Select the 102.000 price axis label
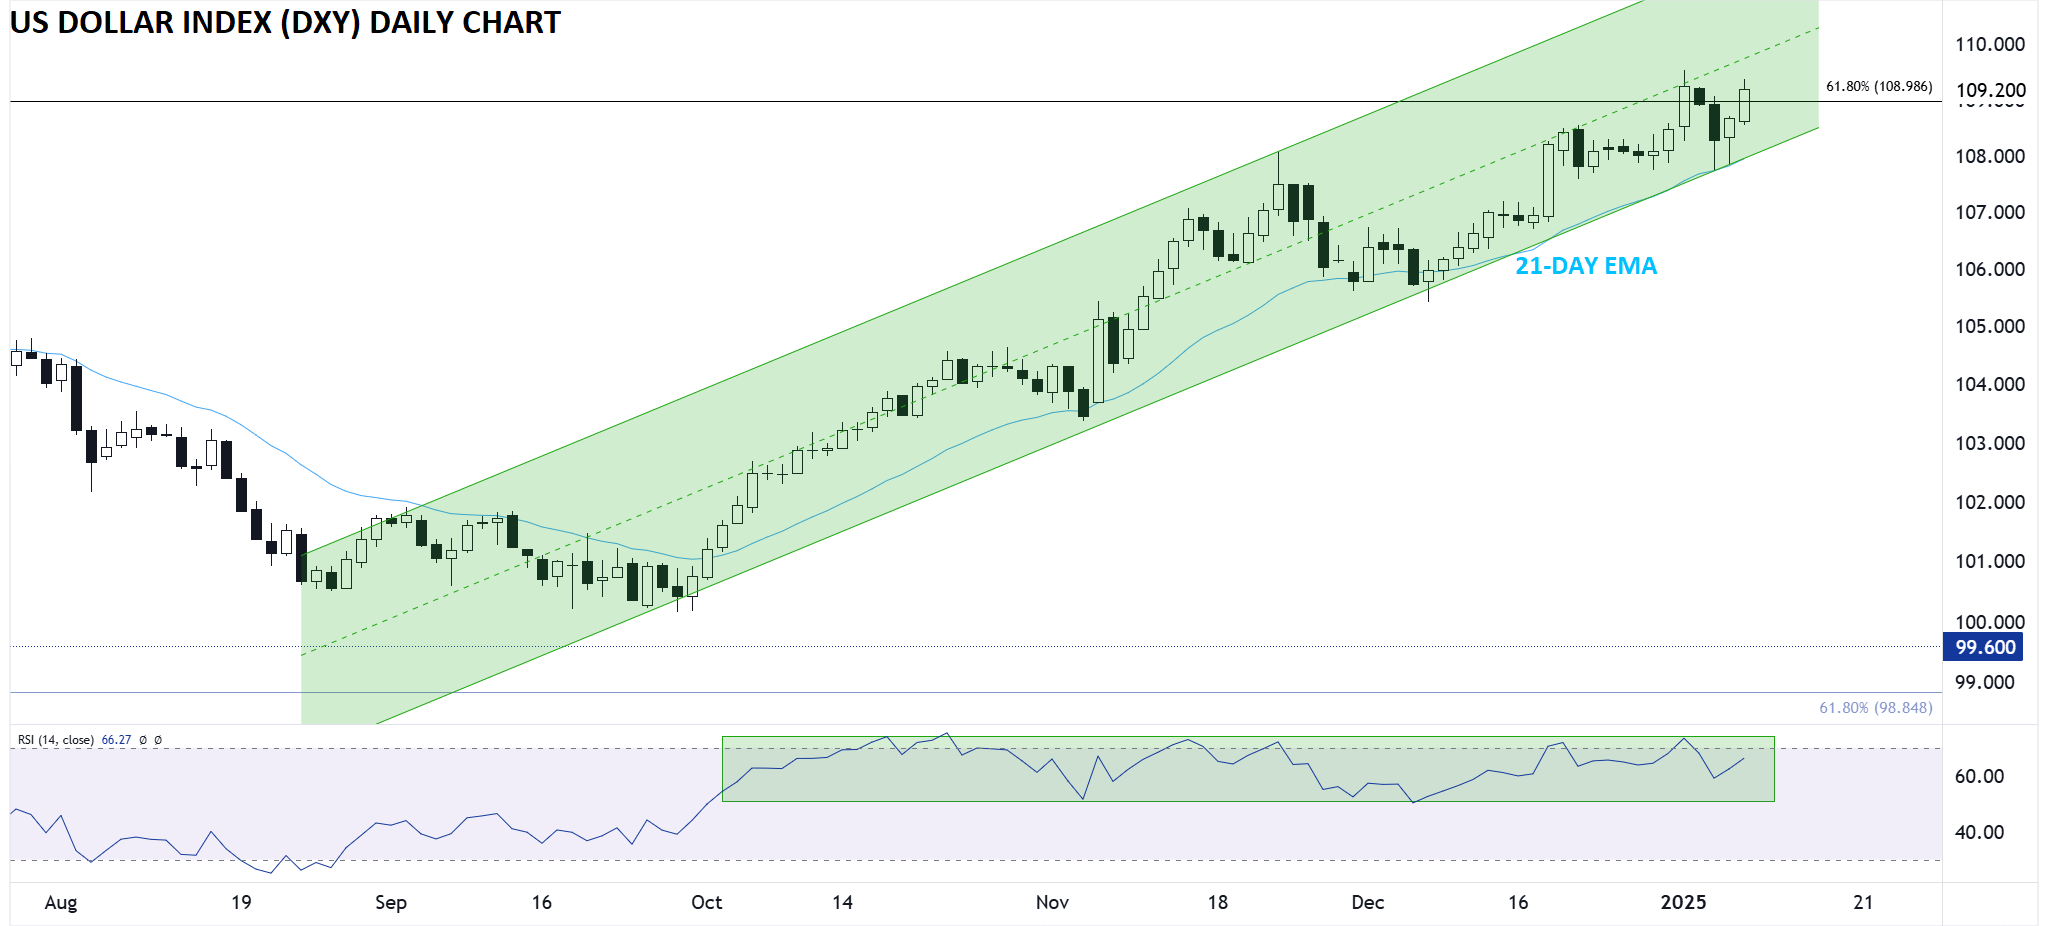Image resolution: width=2048 pixels, height=926 pixels. coord(1990,502)
